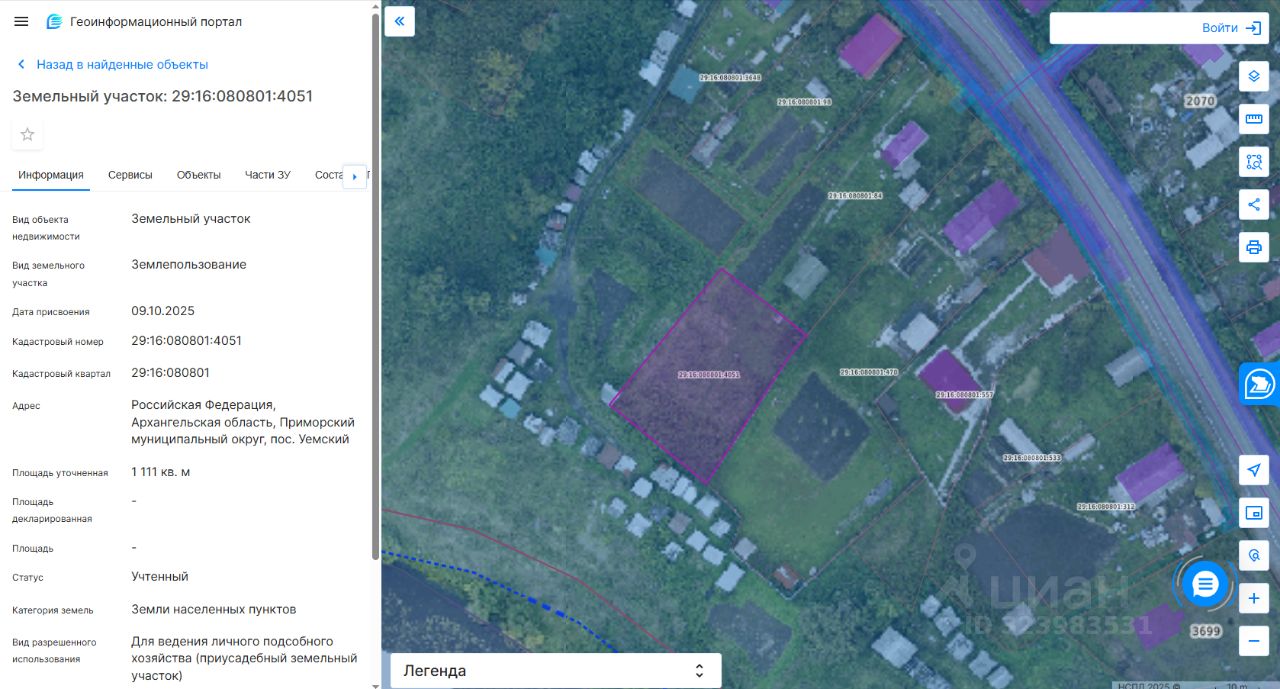Viewport: 1280px width, 689px height.
Task: Go back via Назад в найденные объекты
Action: coord(122,64)
